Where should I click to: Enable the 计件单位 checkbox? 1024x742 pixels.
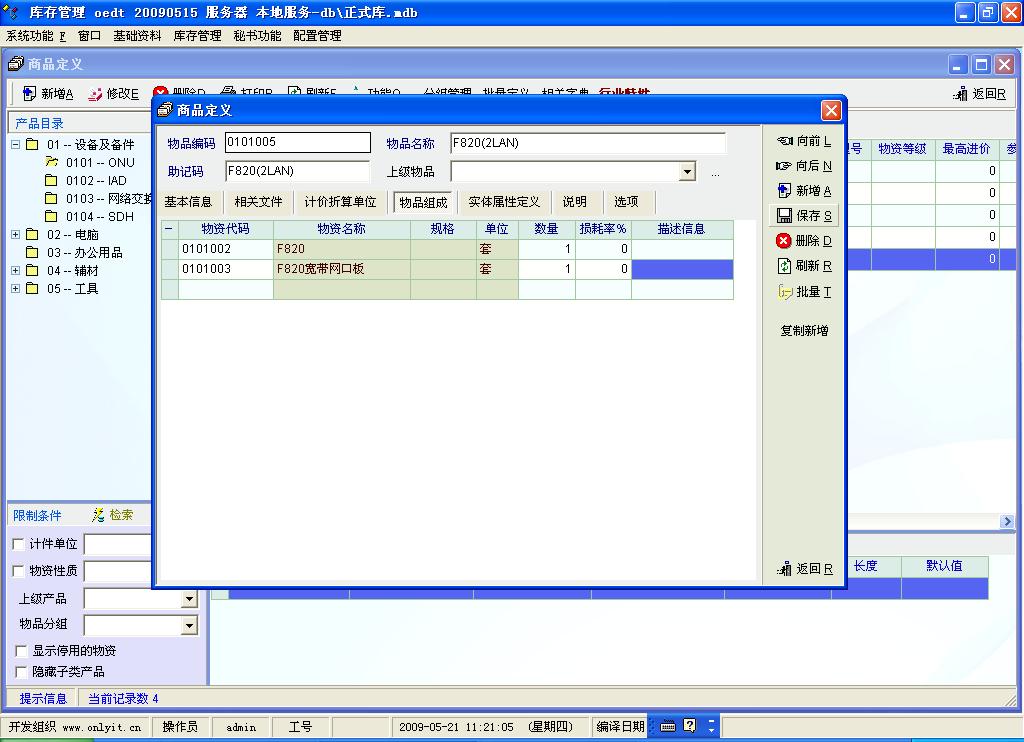19,544
